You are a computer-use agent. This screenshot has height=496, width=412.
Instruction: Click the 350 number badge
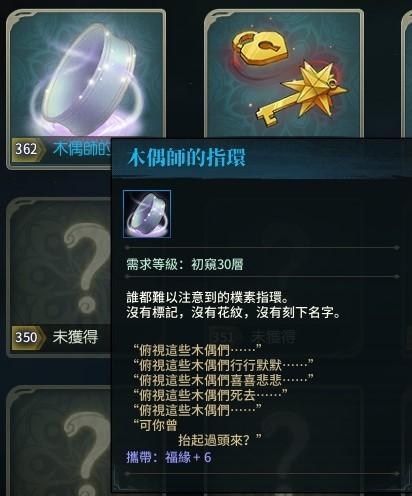28,337
